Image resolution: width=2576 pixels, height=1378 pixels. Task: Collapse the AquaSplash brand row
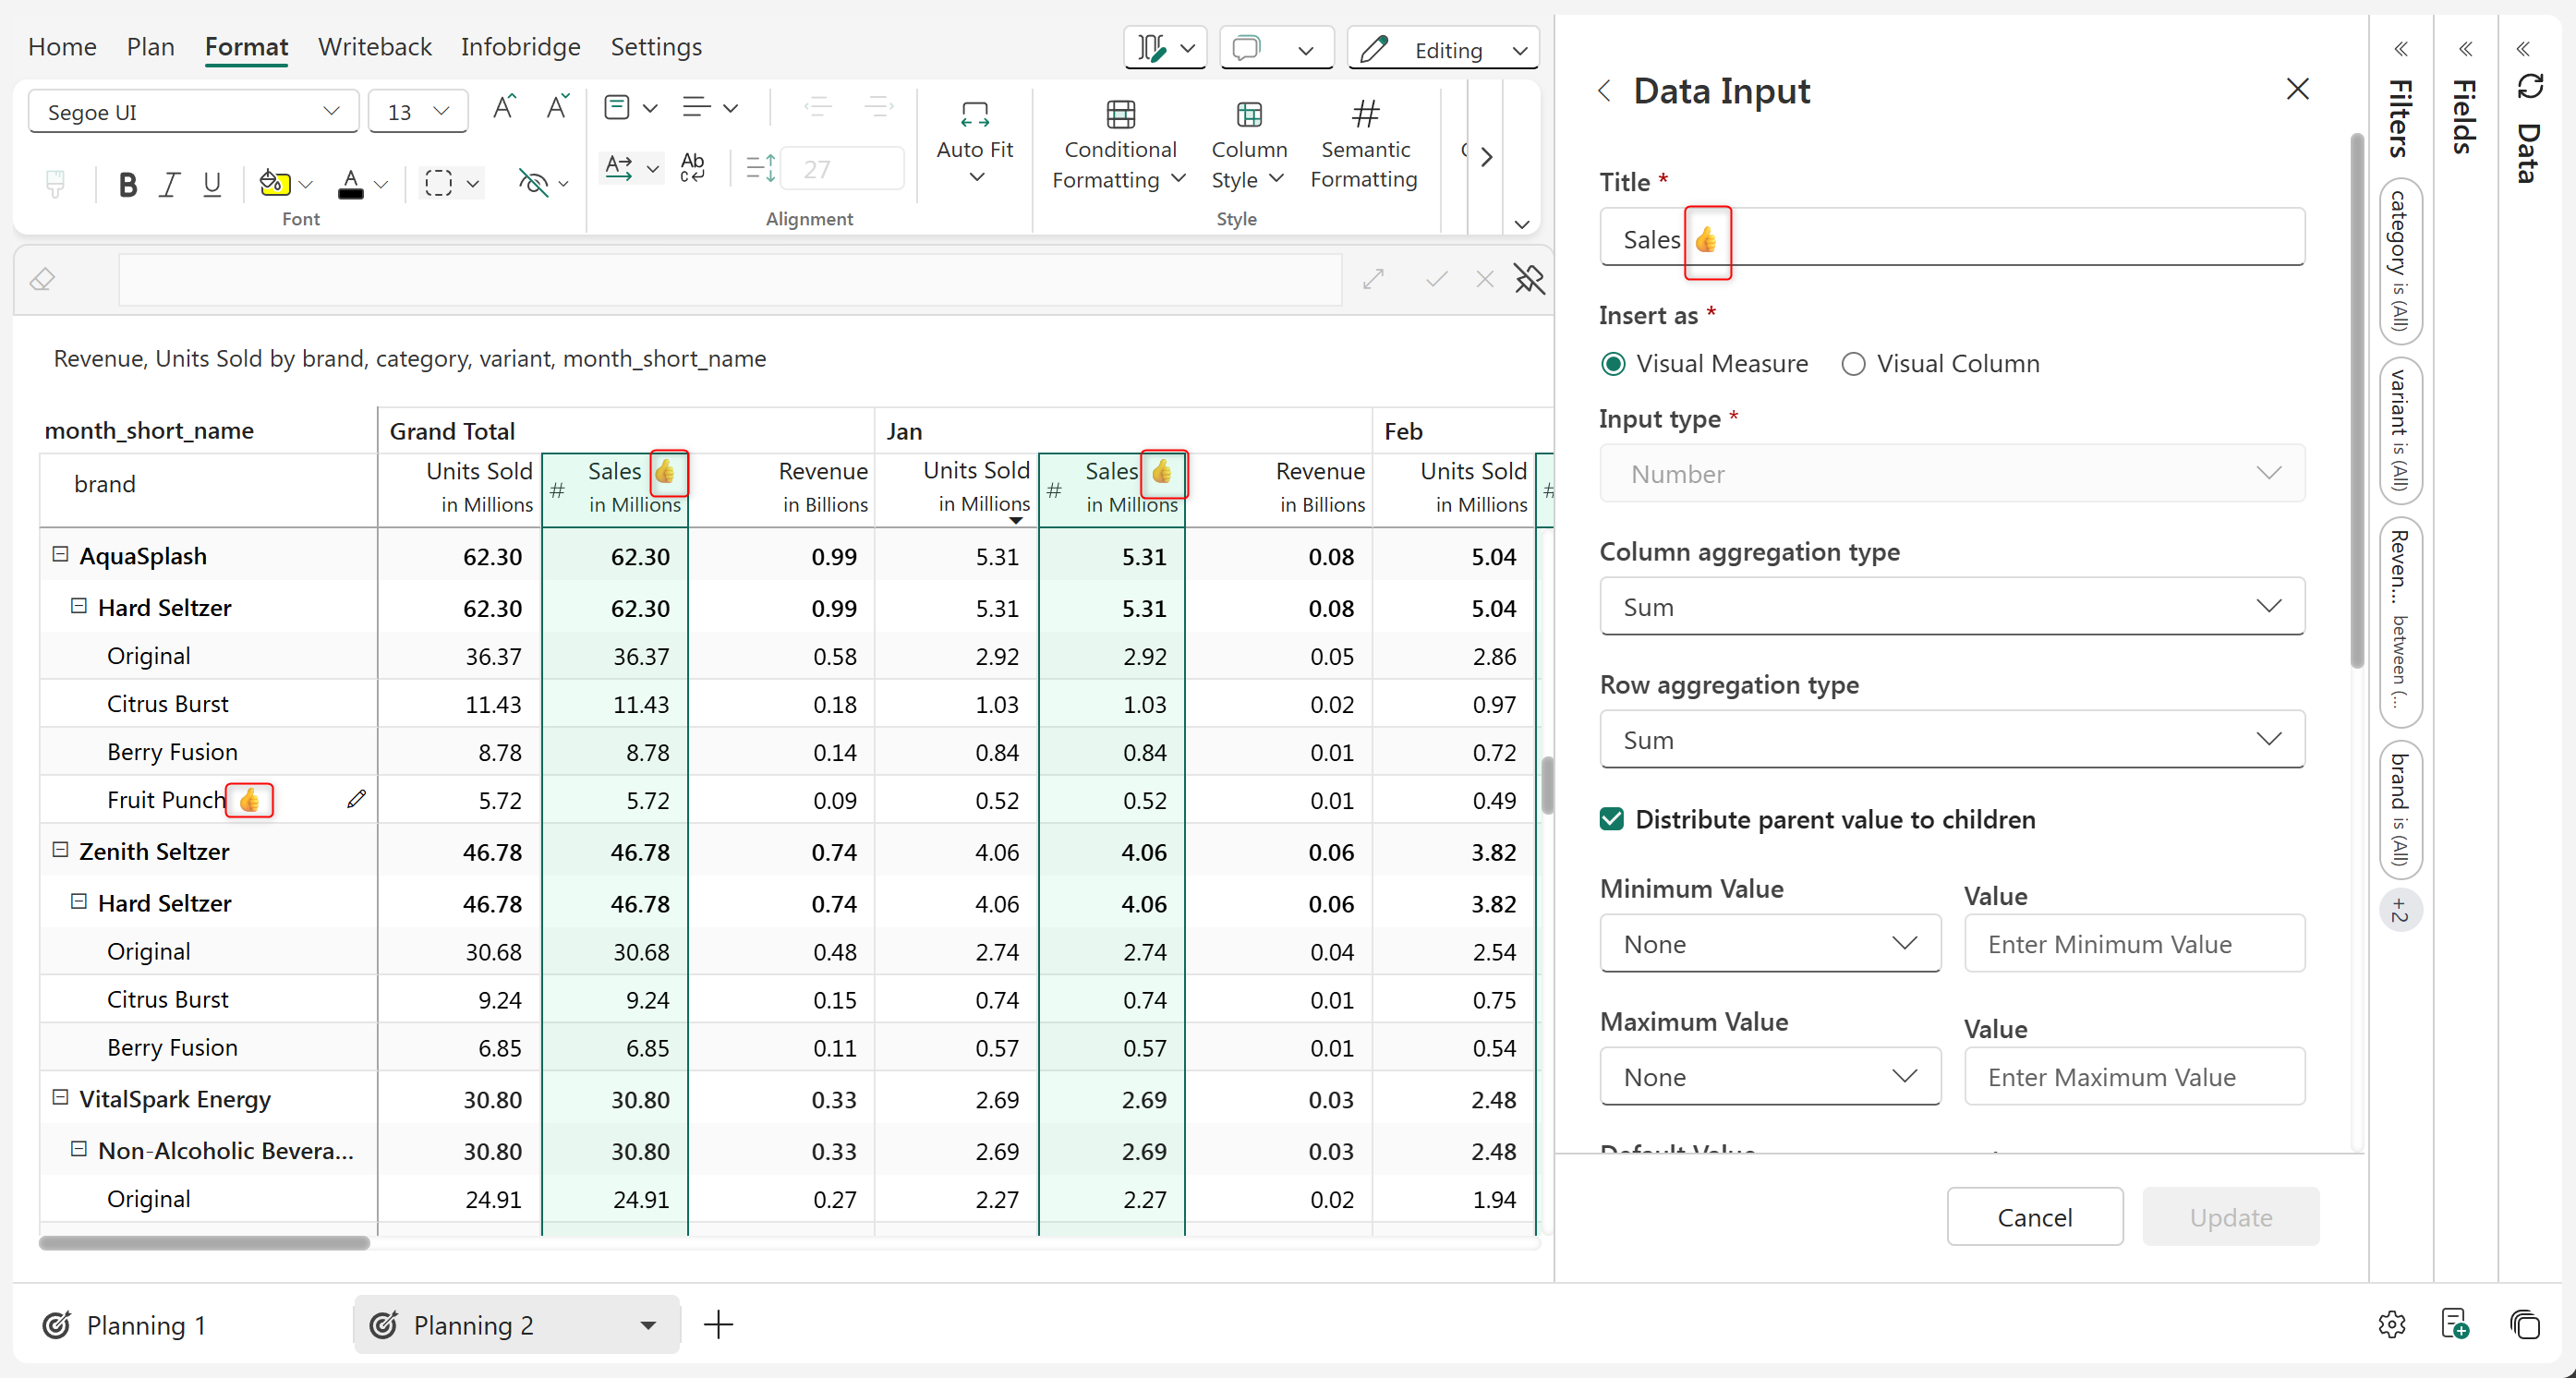[60, 554]
